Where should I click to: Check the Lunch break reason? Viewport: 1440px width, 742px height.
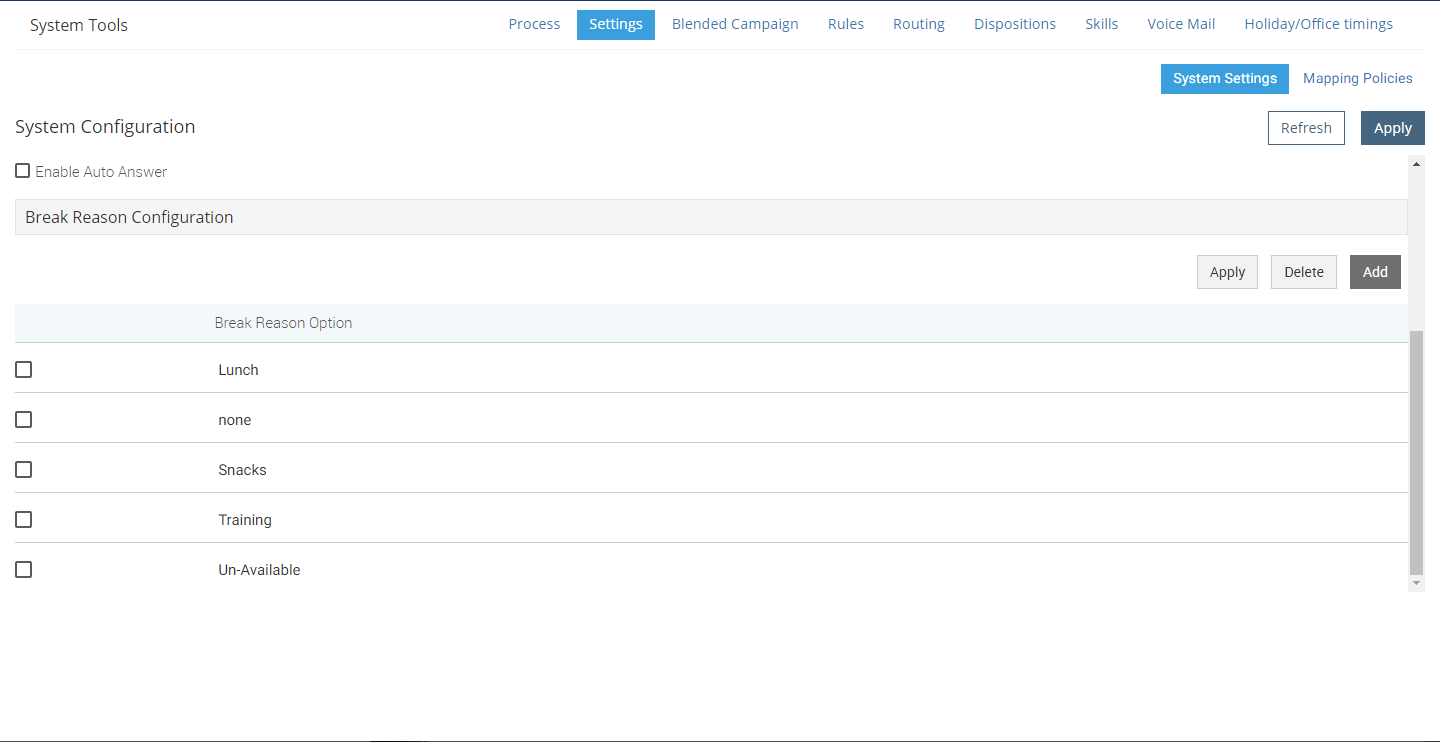click(23, 369)
